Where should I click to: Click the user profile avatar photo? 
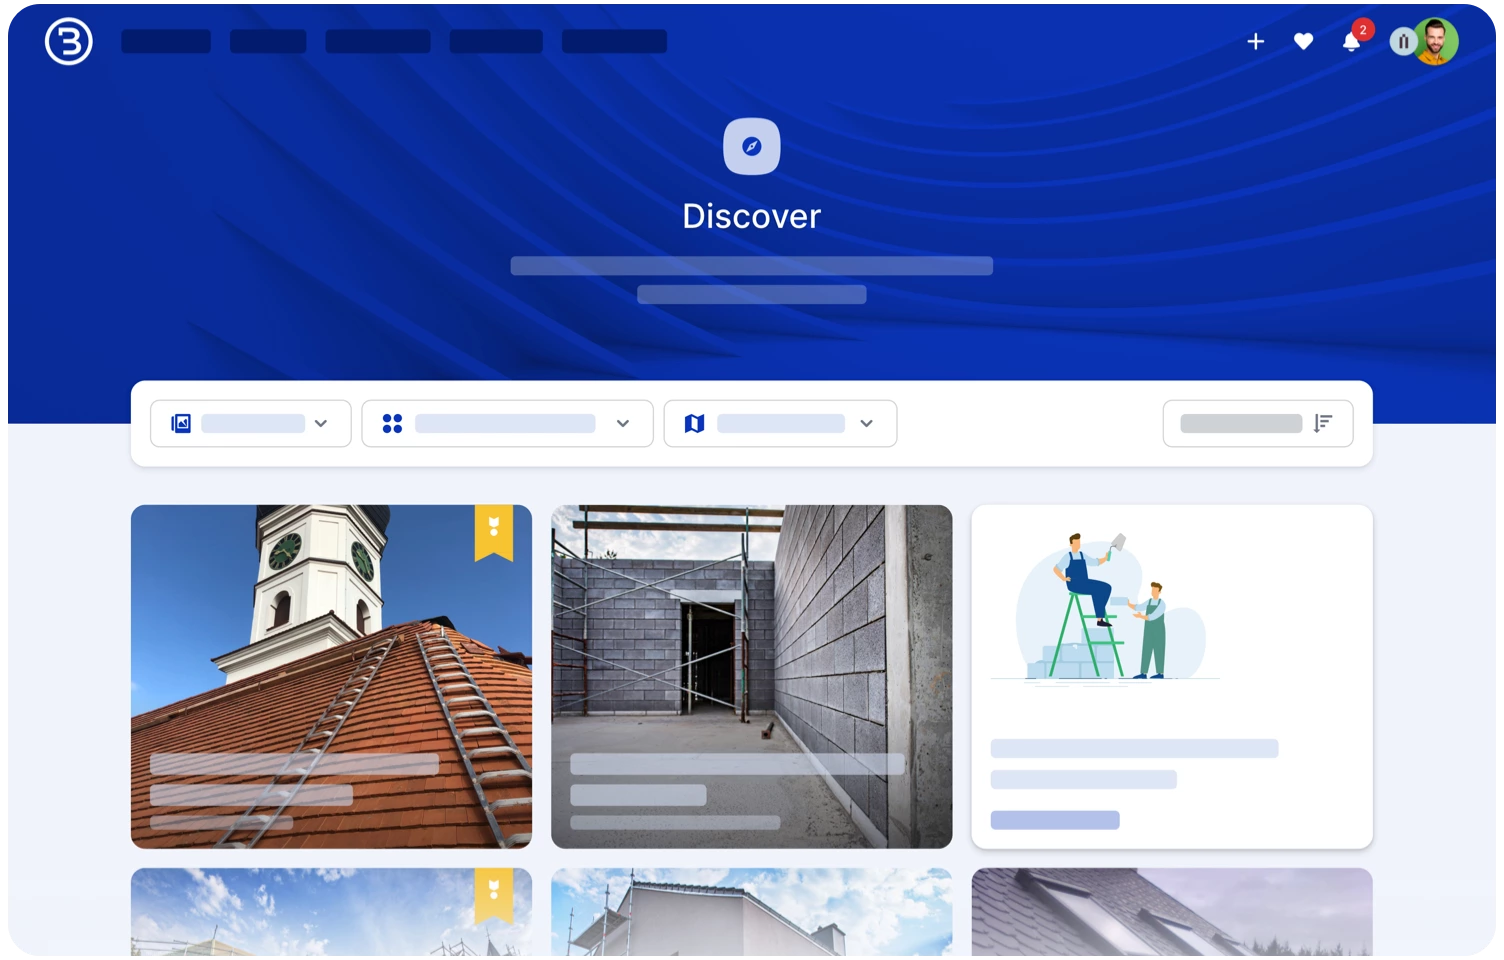(1438, 42)
